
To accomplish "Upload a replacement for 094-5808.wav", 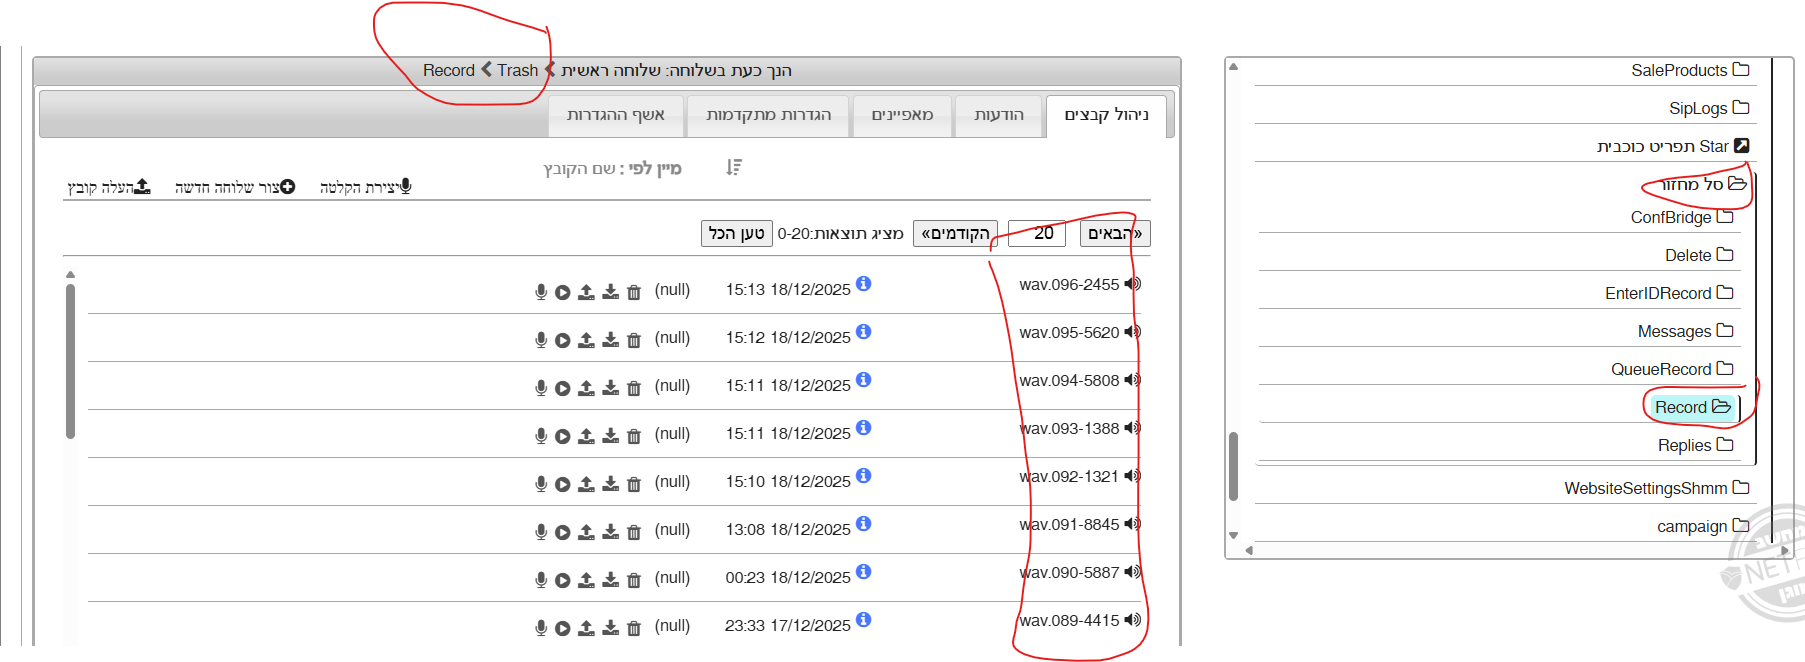I will click(x=586, y=388).
